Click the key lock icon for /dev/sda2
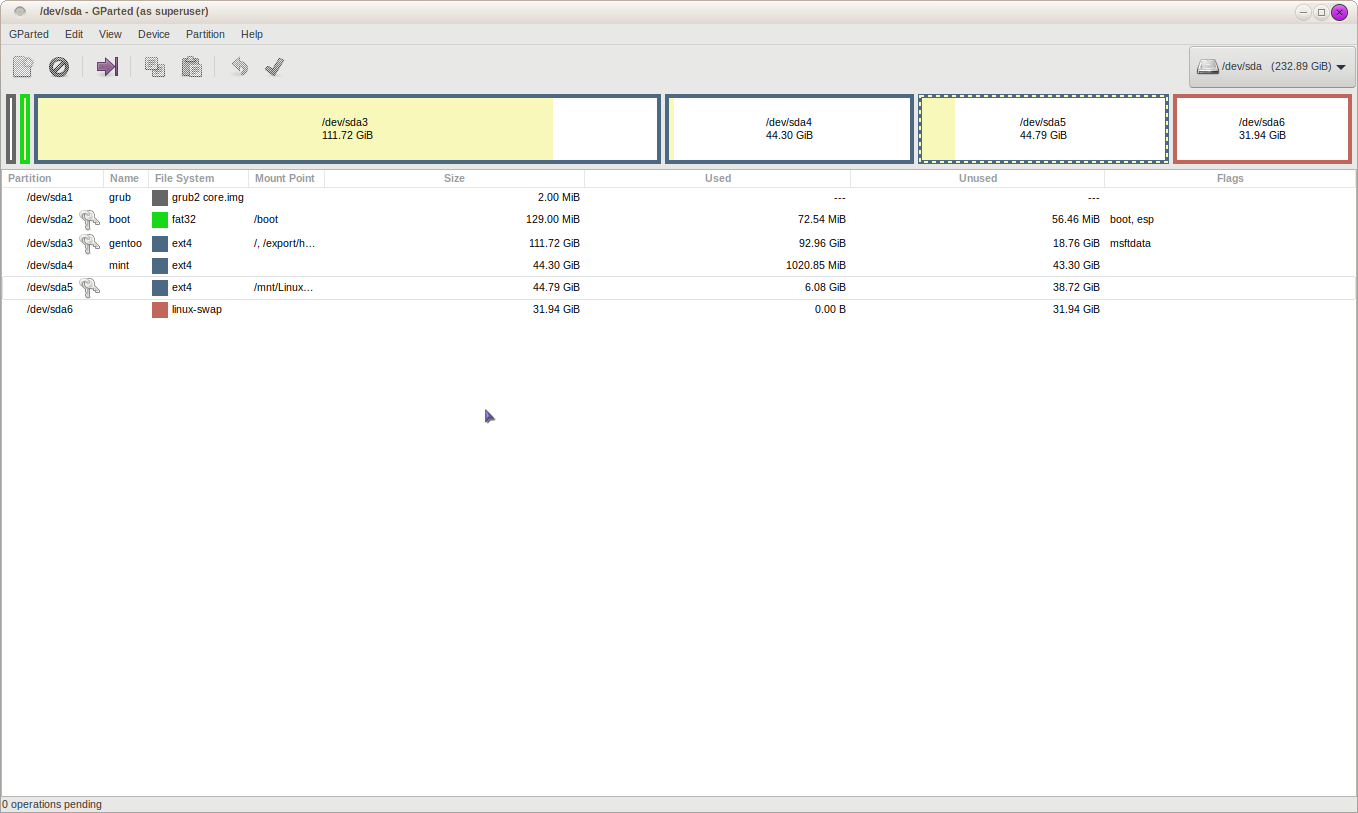Viewport: 1358px width, 813px height. 90,220
